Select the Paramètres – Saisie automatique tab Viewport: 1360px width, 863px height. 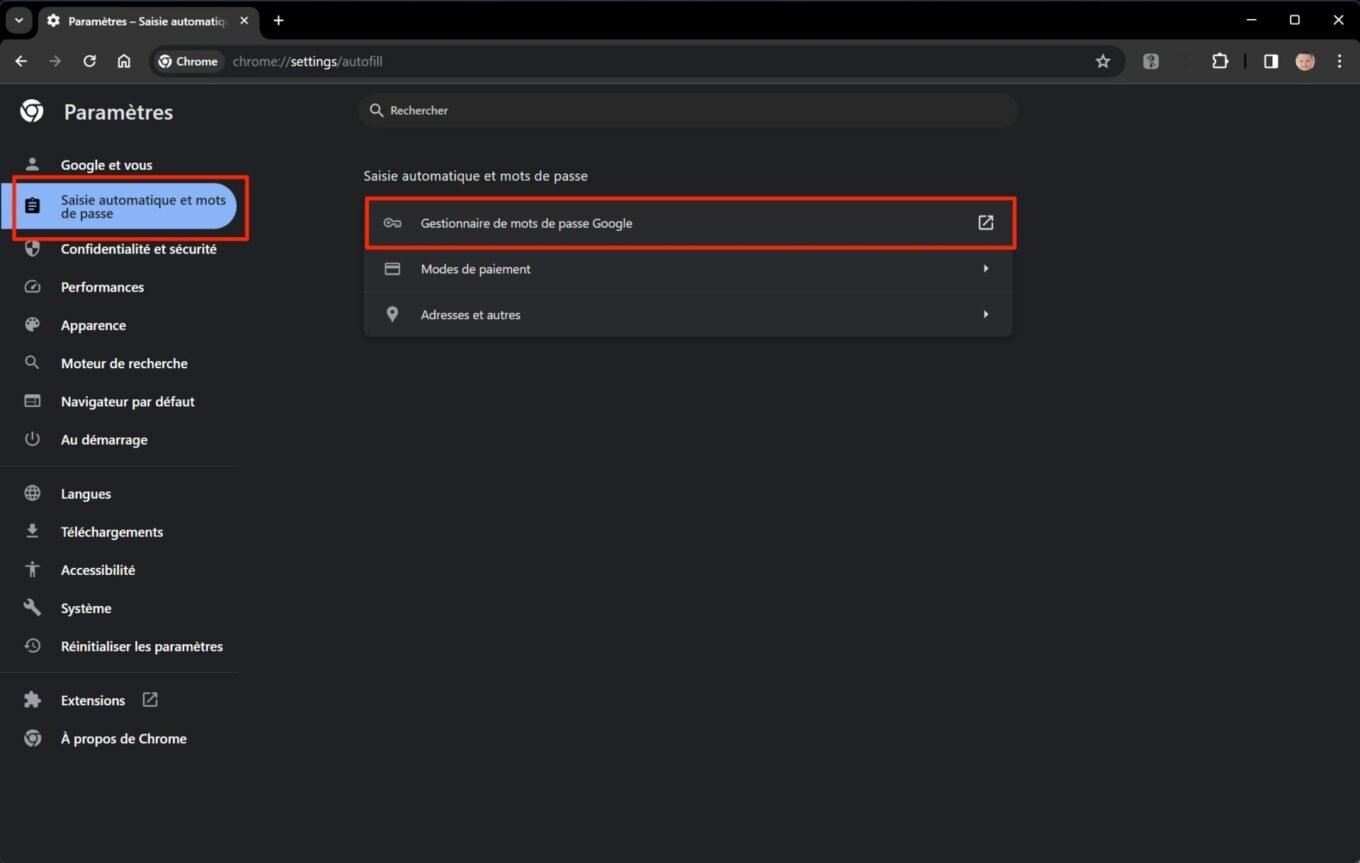tap(148, 20)
